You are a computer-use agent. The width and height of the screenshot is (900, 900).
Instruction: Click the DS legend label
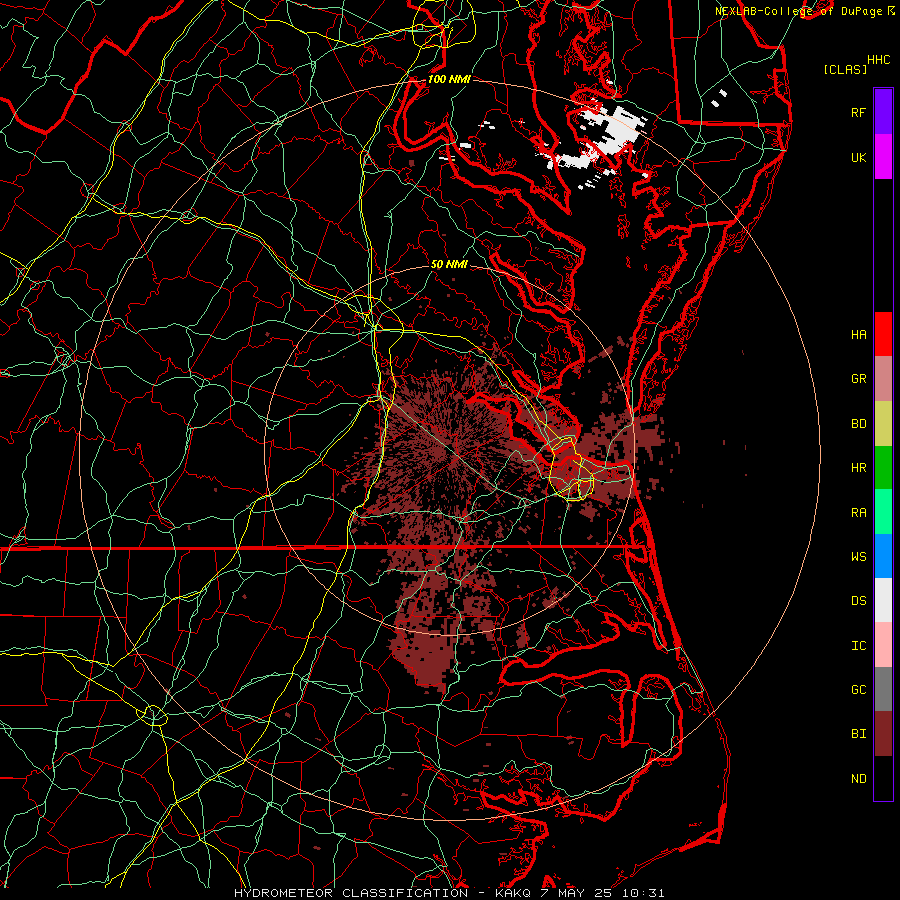858,601
